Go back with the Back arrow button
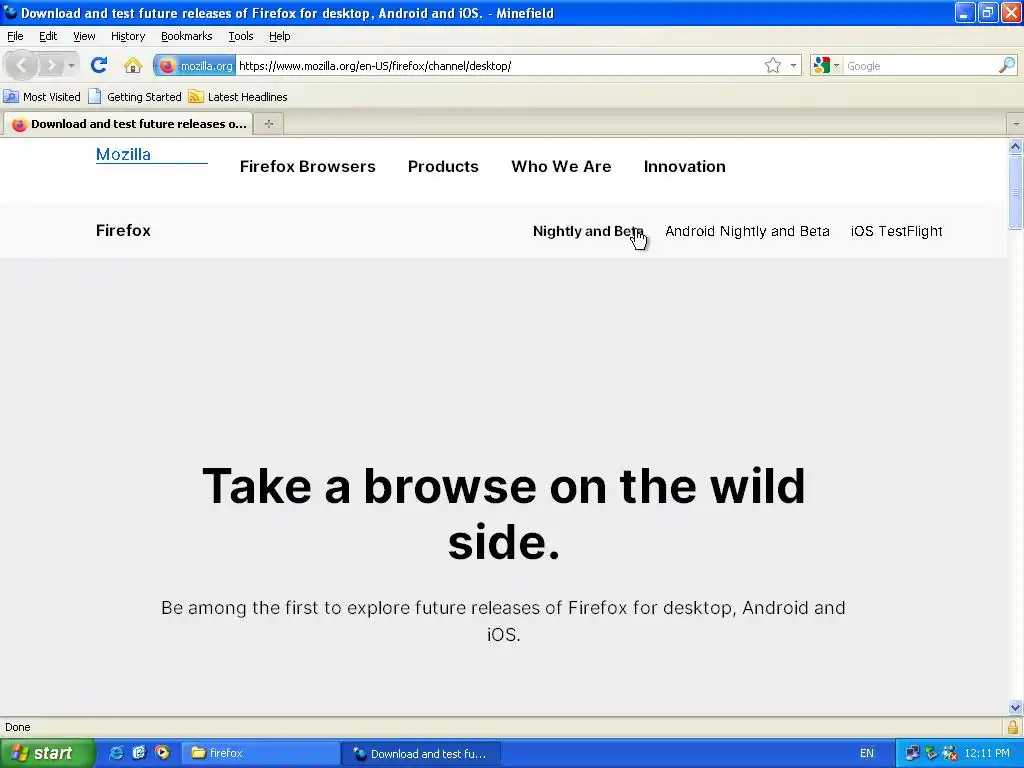Viewport: 1024px width, 768px height. 22,65
